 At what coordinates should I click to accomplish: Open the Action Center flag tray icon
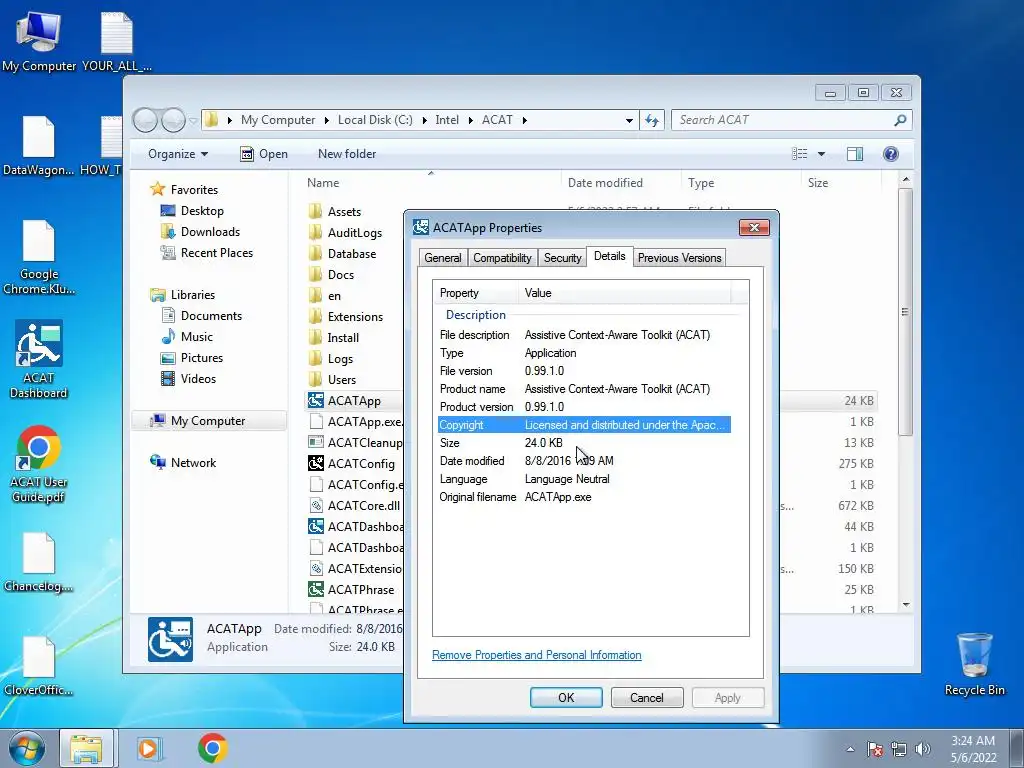[x=875, y=749]
